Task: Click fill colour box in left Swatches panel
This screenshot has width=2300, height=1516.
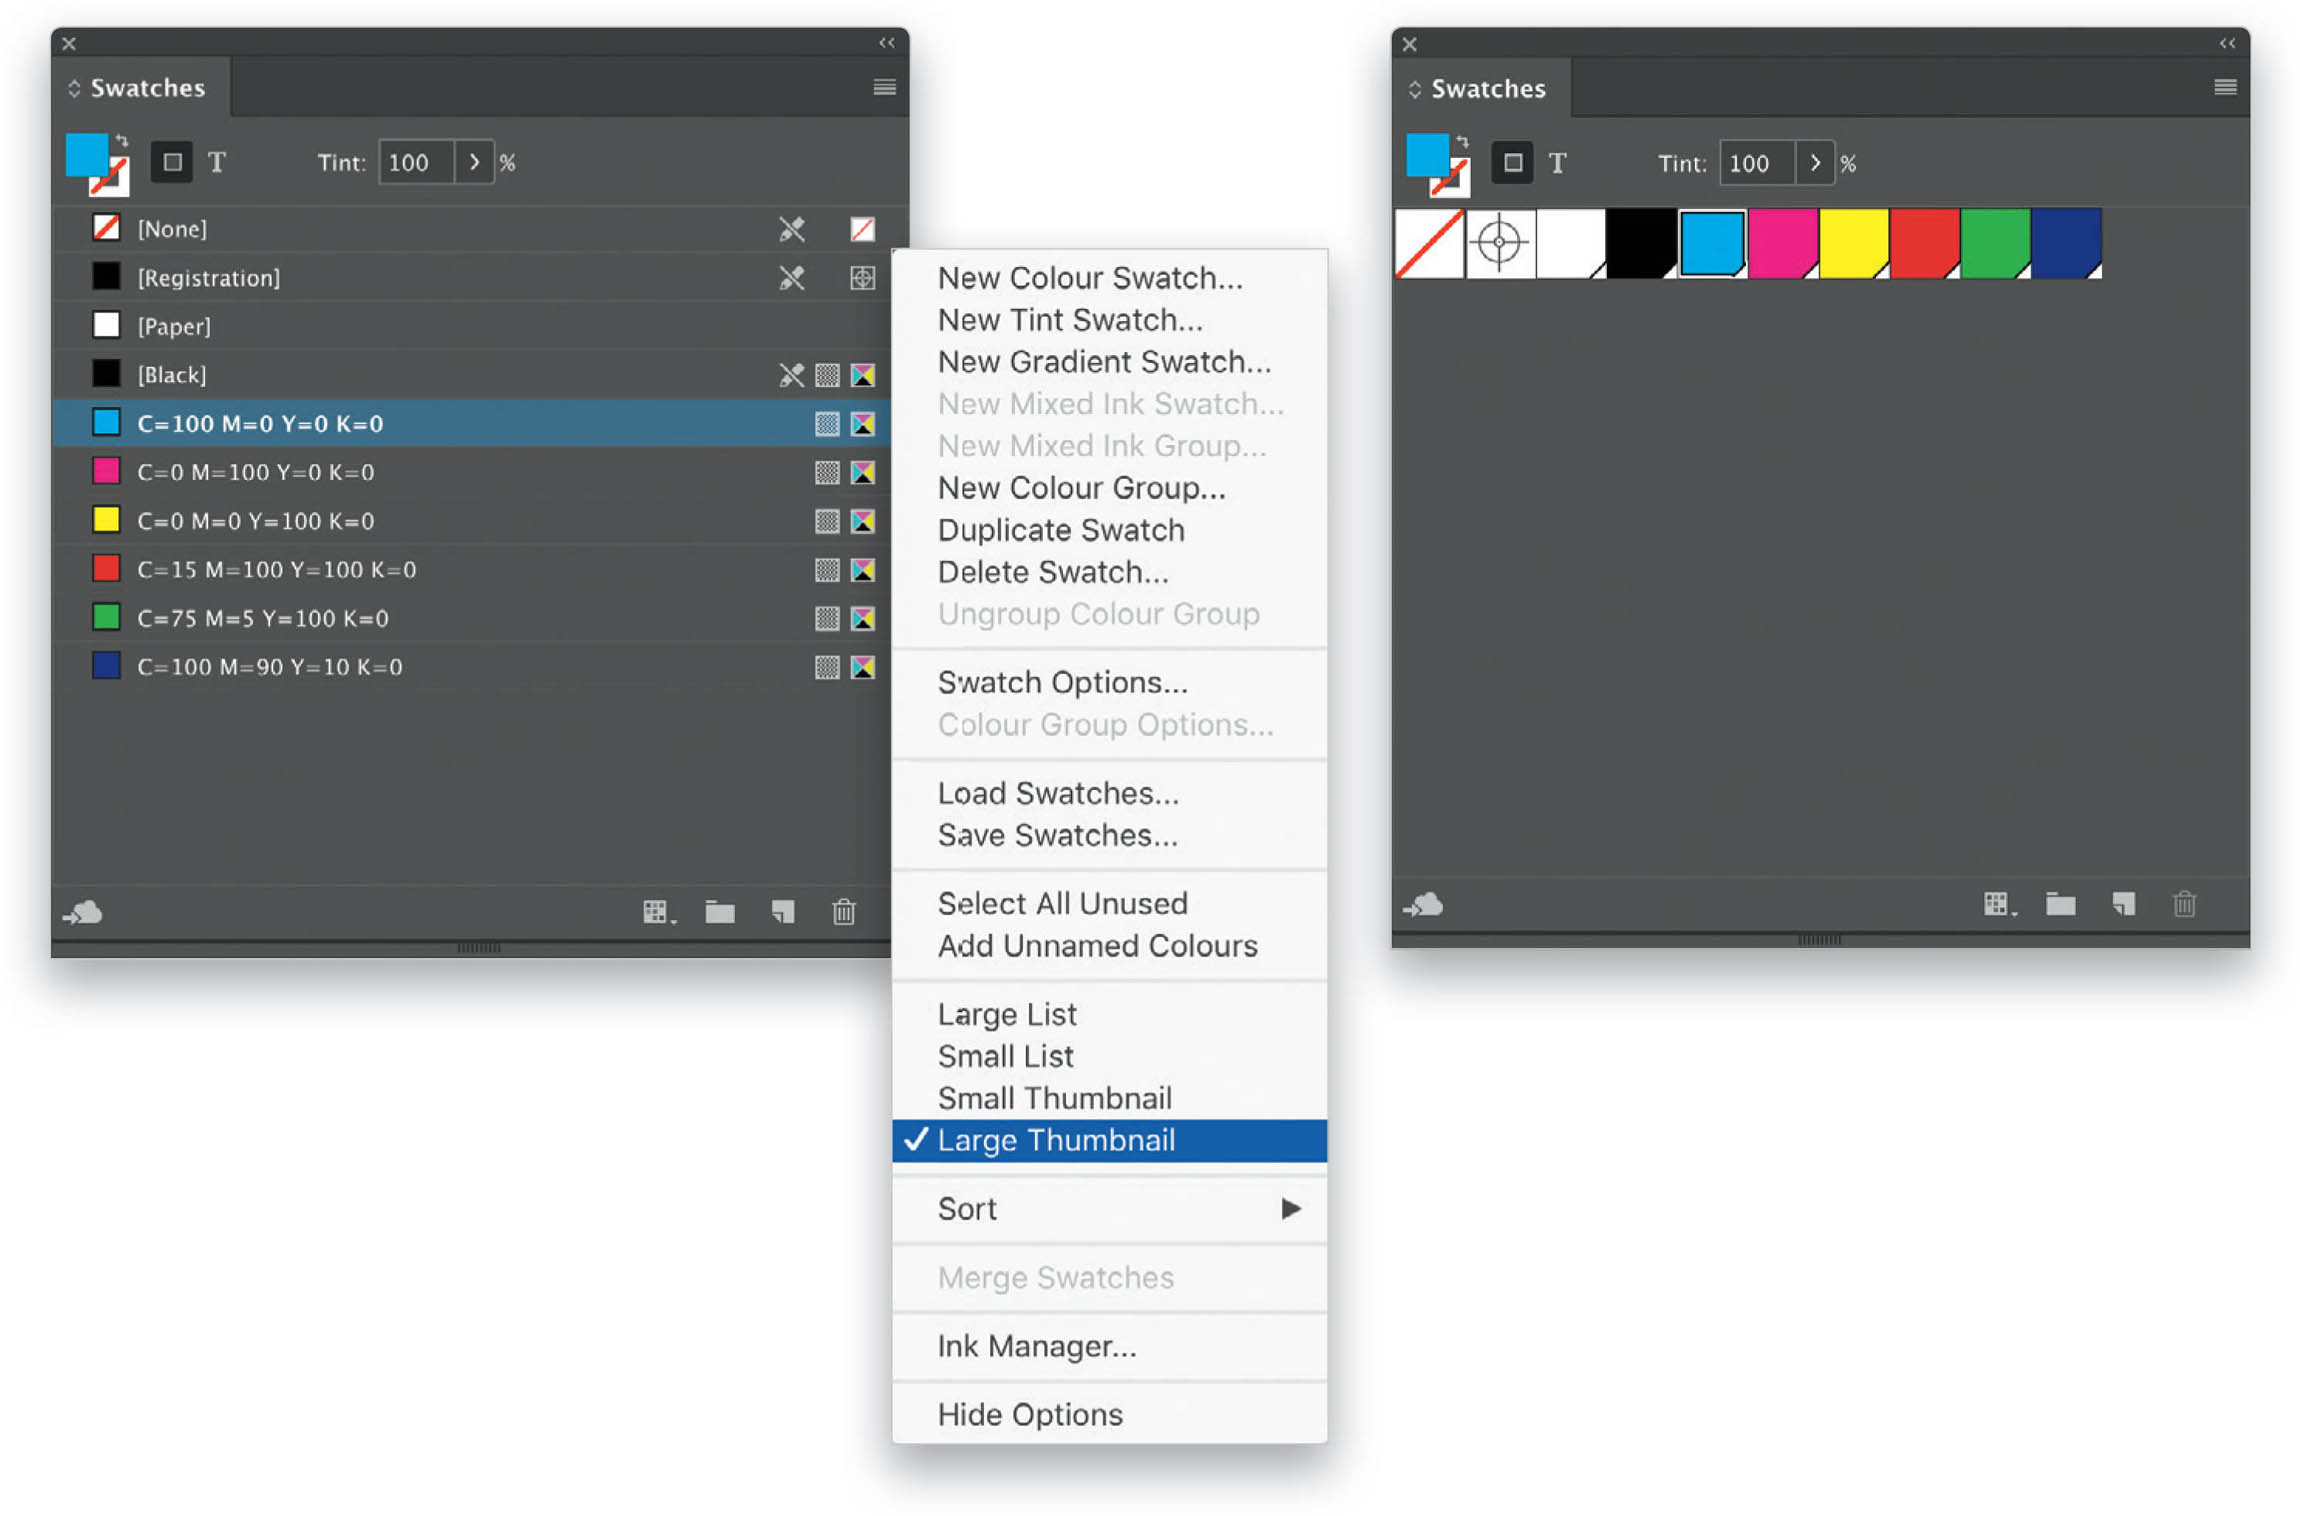Action: (x=87, y=155)
